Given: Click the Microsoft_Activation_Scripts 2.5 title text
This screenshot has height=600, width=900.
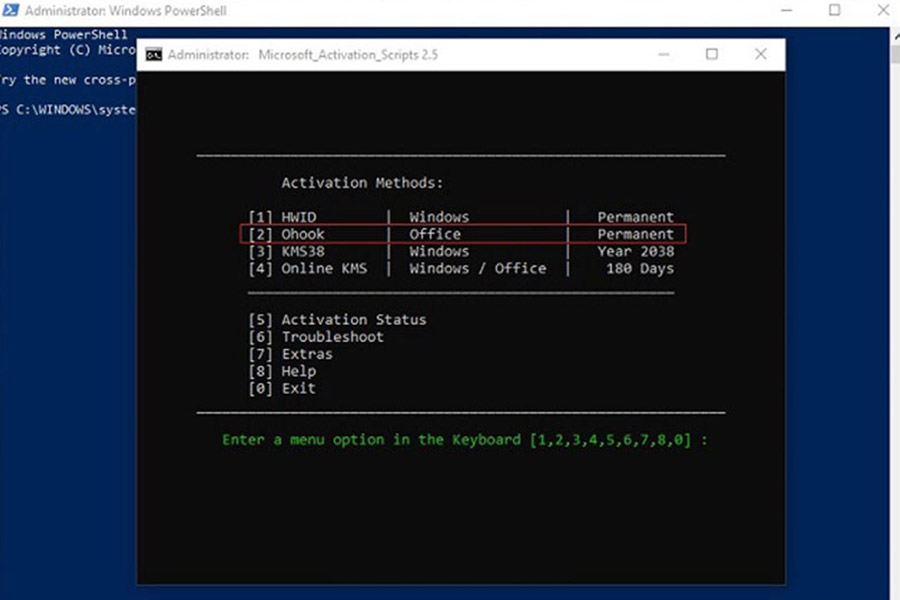Looking at the screenshot, I should [348, 55].
